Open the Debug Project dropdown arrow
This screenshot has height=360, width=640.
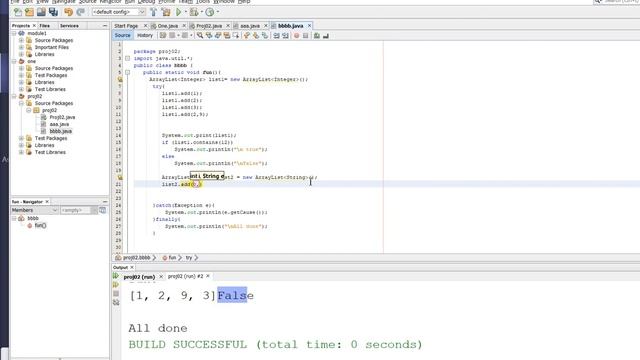click(x=201, y=12)
